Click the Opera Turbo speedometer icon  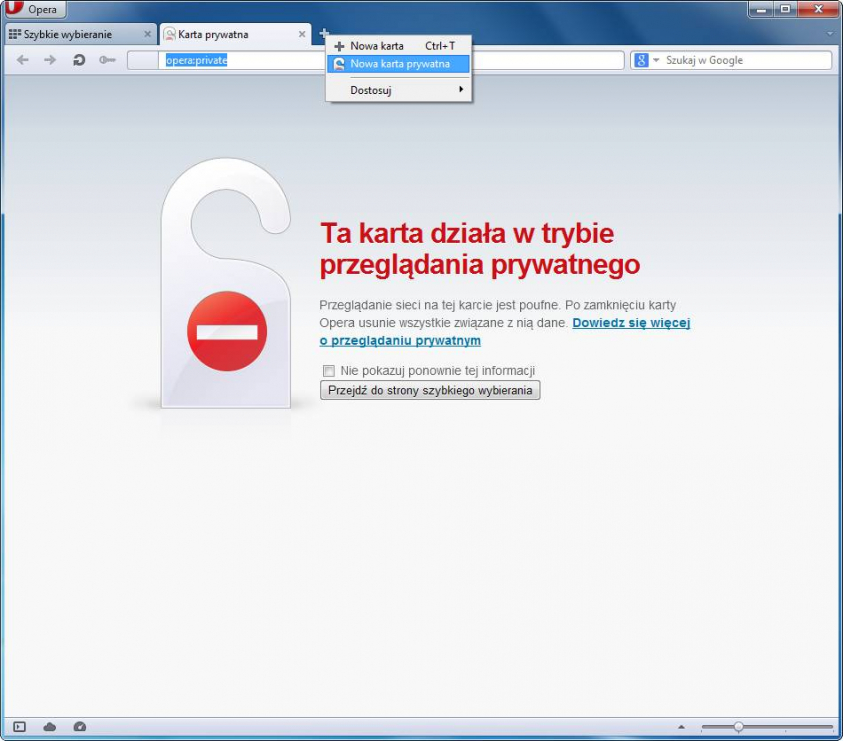point(80,727)
